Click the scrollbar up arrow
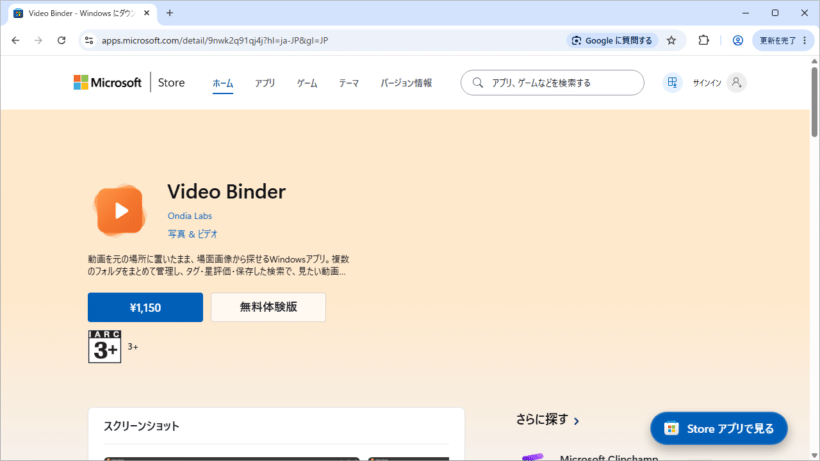The height and width of the screenshot is (461, 820). tap(814, 61)
